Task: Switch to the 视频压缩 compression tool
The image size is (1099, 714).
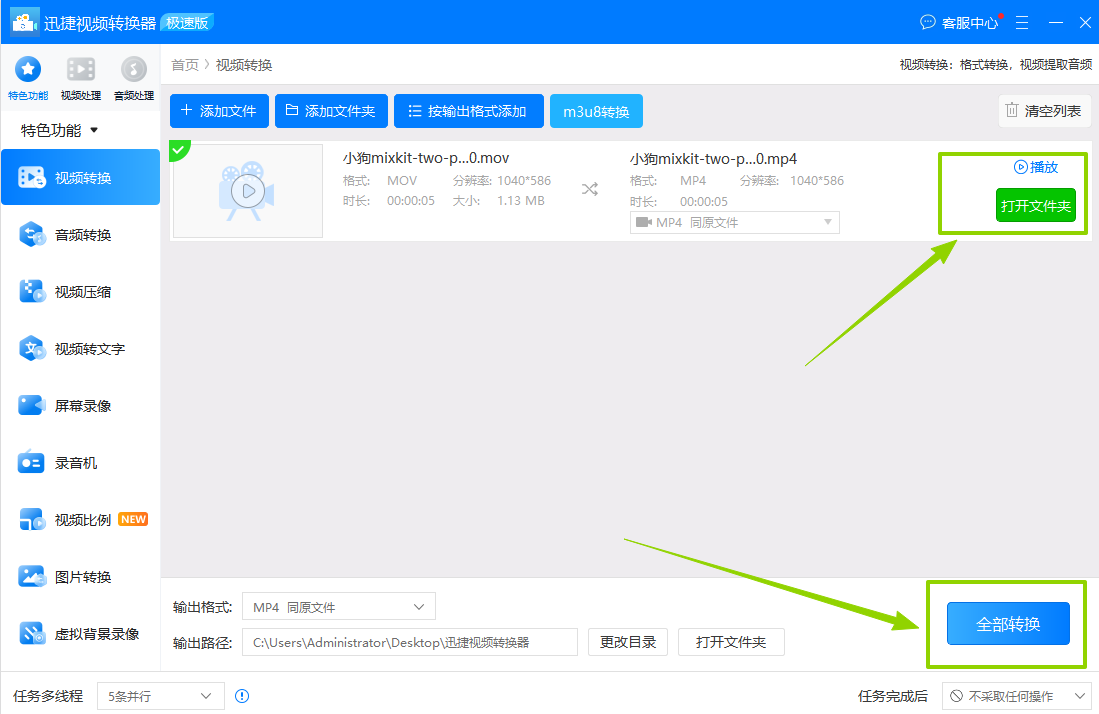Action: (x=80, y=291)
